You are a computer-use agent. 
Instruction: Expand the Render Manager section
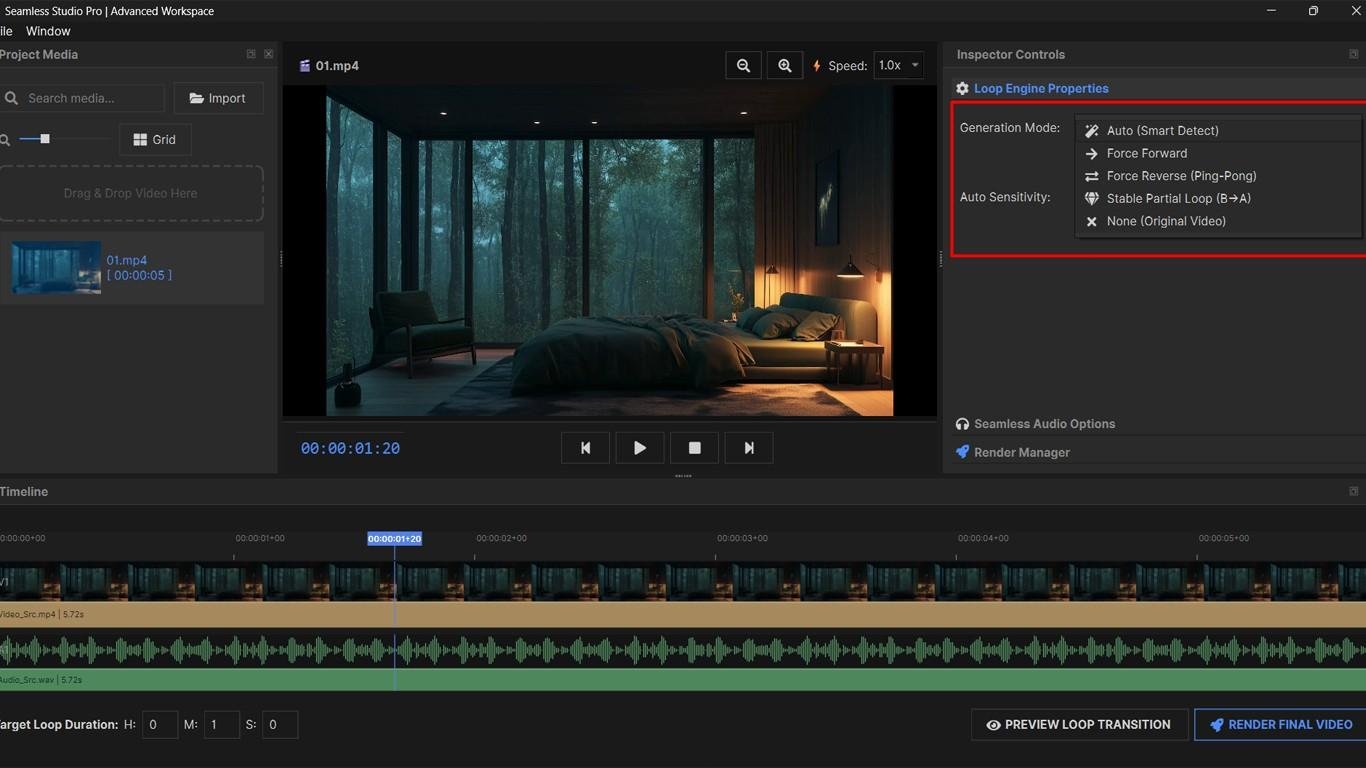pos(1021,453)
